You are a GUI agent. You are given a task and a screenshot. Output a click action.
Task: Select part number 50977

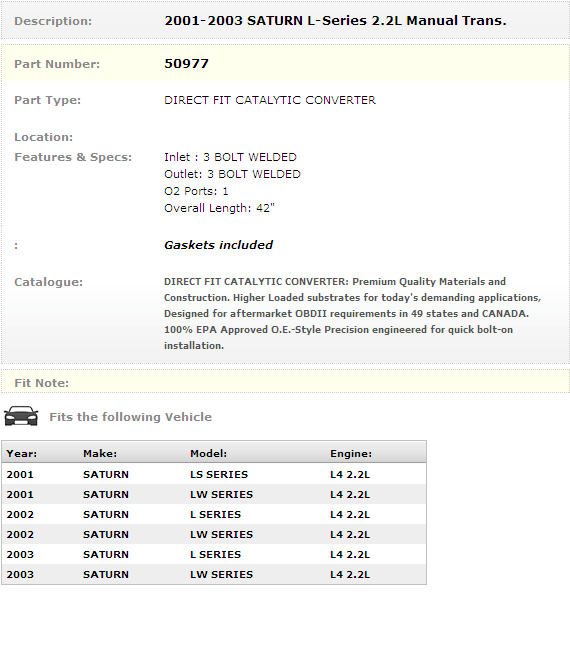(187, 64)
